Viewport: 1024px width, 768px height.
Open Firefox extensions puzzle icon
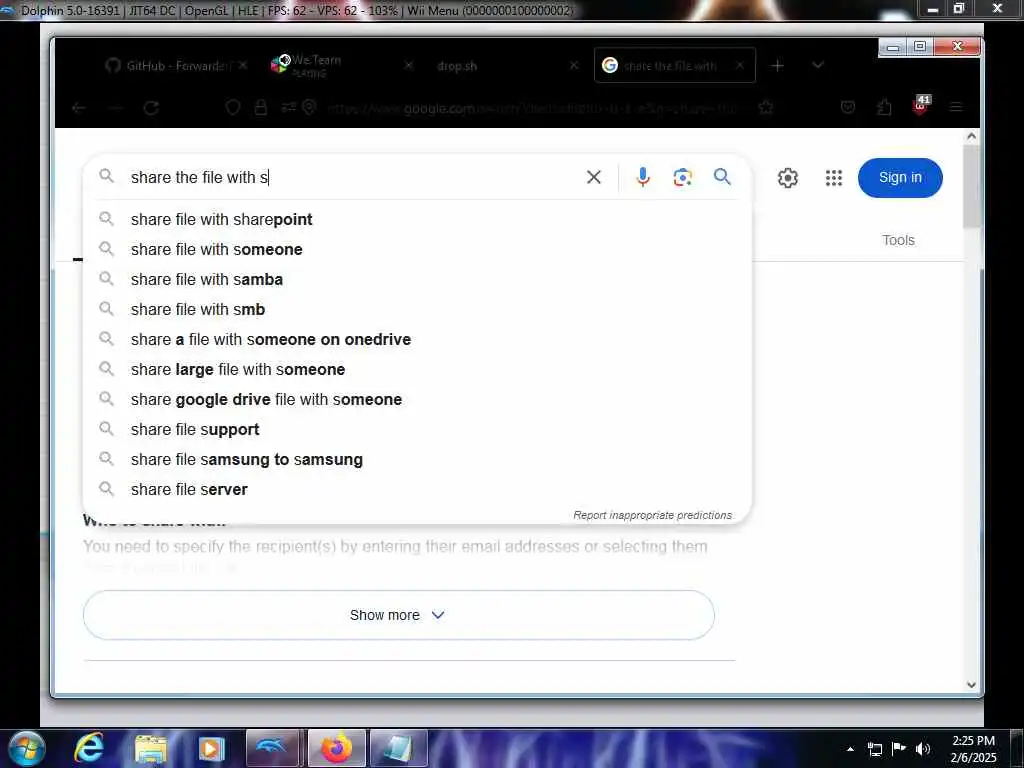pos(884,107)
